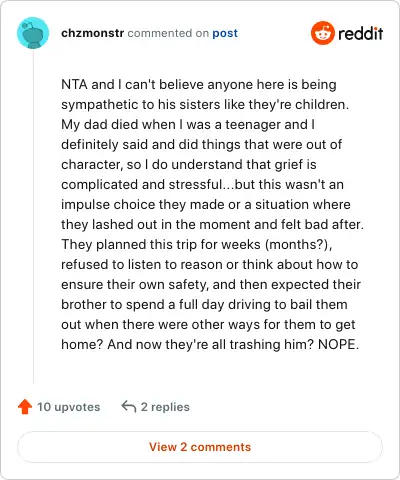Click the word 'NOPE.' ending the comment
This screenshot has width=400, height=480.
pos(338,344)
